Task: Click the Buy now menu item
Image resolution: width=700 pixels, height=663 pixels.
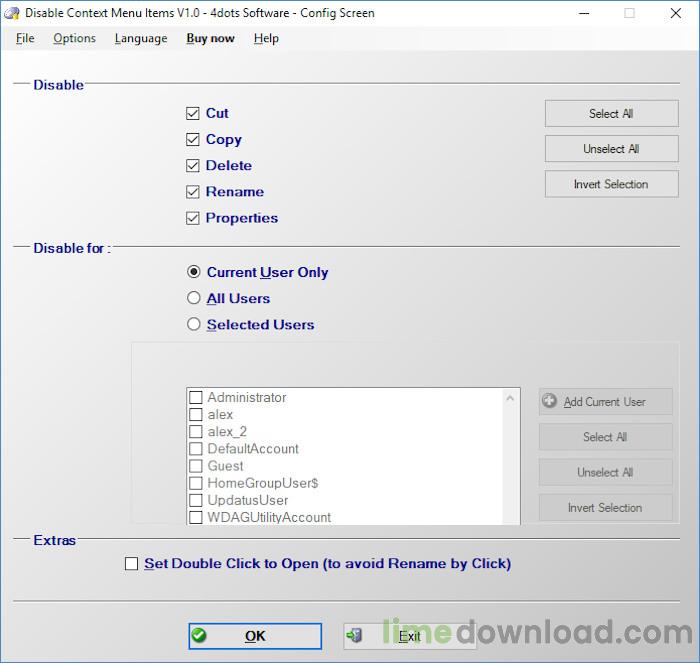Action: (210, 38)
